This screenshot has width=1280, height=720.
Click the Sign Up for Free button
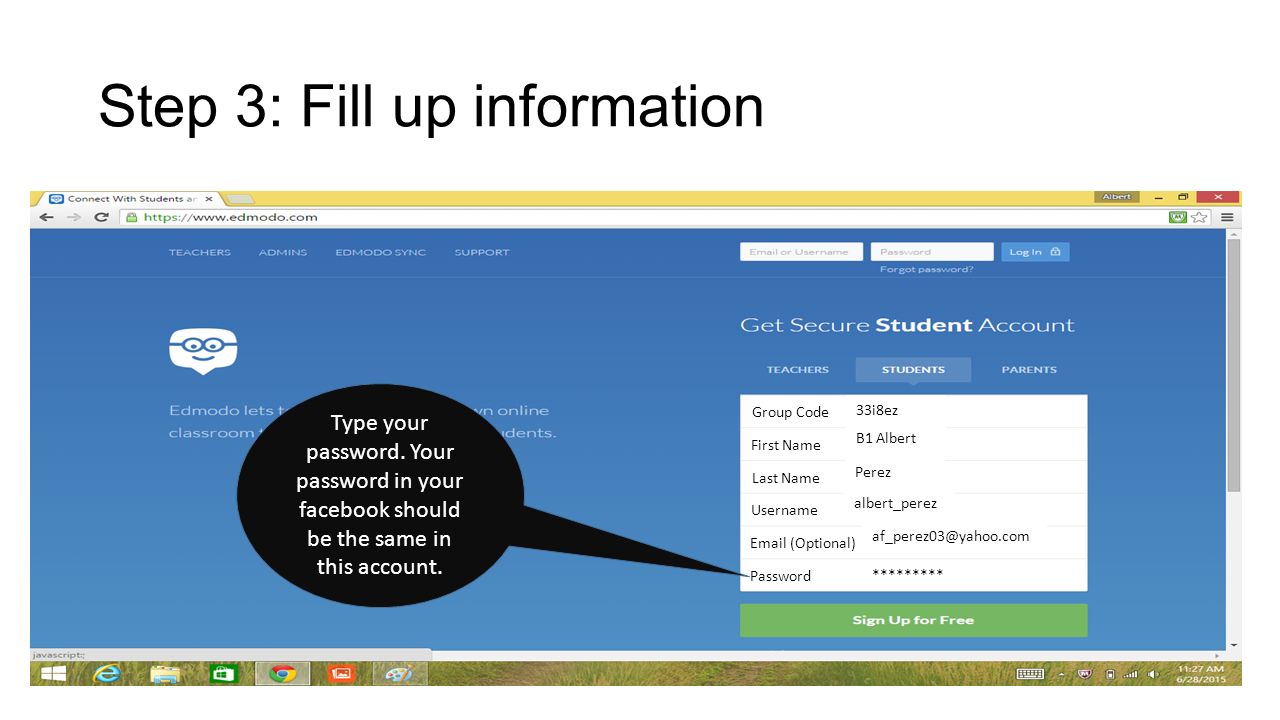pyautogui.click(x=913, y=620)
